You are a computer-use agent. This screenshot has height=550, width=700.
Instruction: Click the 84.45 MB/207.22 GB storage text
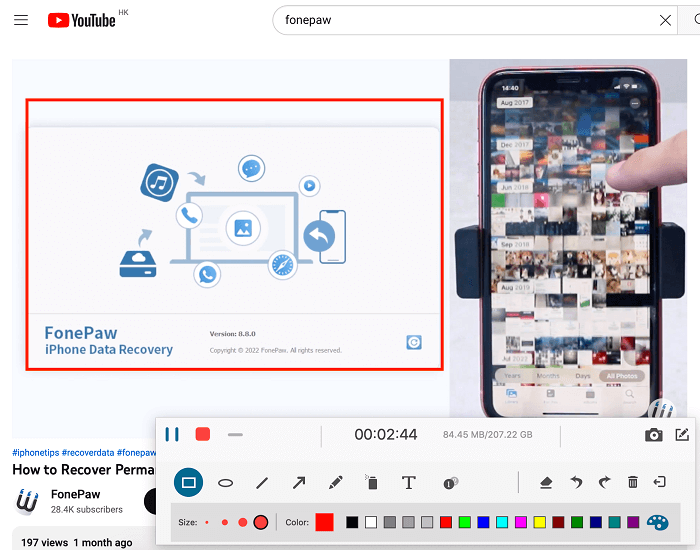pyautogui.click(x=488, y=435)
